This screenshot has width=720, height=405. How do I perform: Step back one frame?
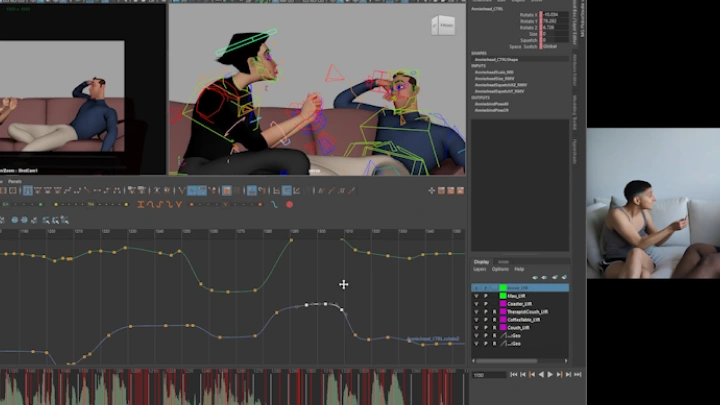point(523,375)
